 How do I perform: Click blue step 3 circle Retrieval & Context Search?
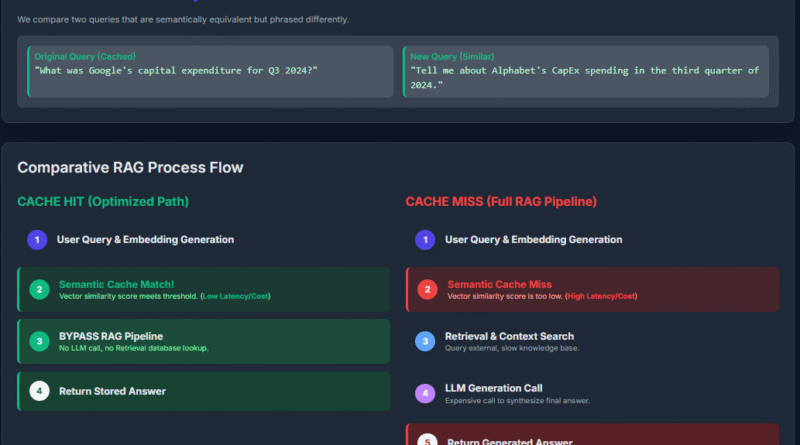point(425,341)
